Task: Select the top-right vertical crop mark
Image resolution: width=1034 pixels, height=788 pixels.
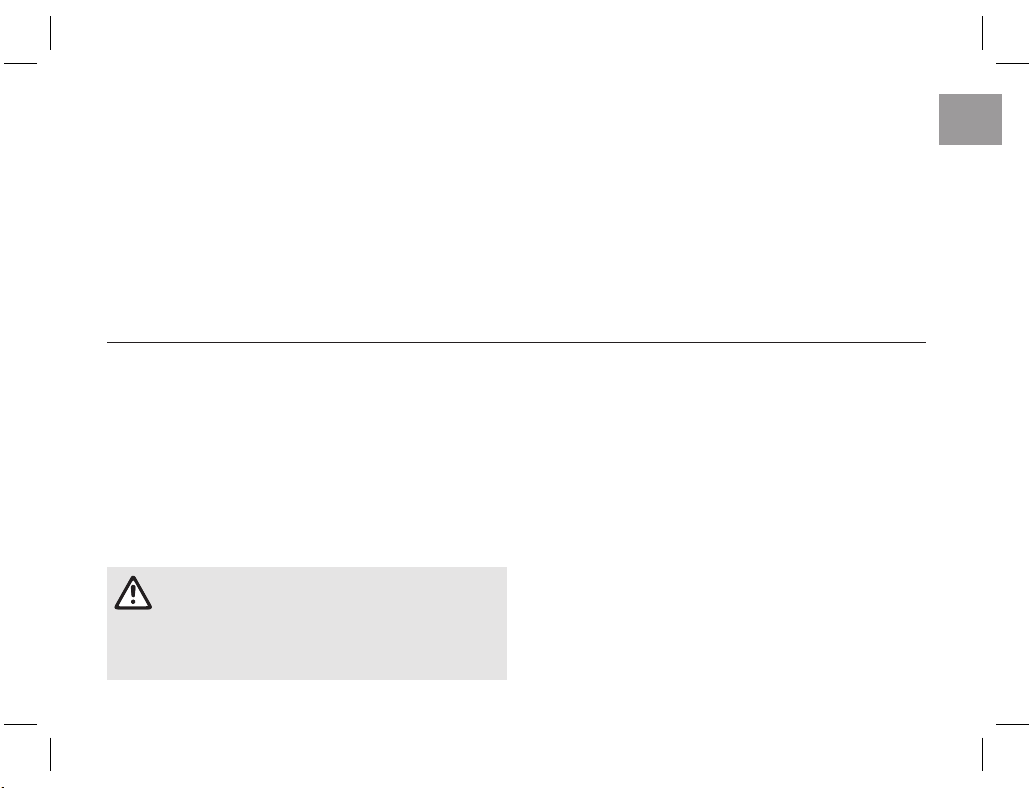Action: click(983, 33)
